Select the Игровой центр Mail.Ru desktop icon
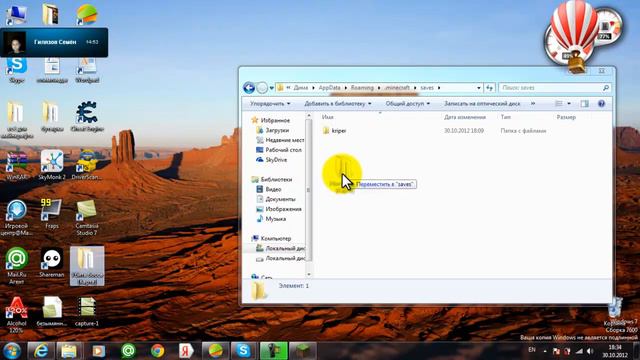640x360 pixels. [17, 217]
